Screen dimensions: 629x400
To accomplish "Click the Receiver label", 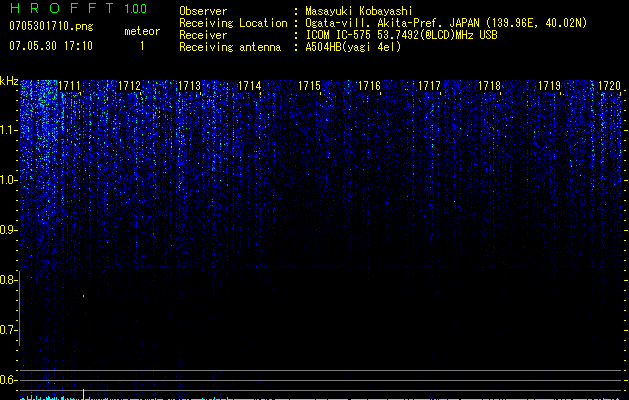I will coord(203,35).
